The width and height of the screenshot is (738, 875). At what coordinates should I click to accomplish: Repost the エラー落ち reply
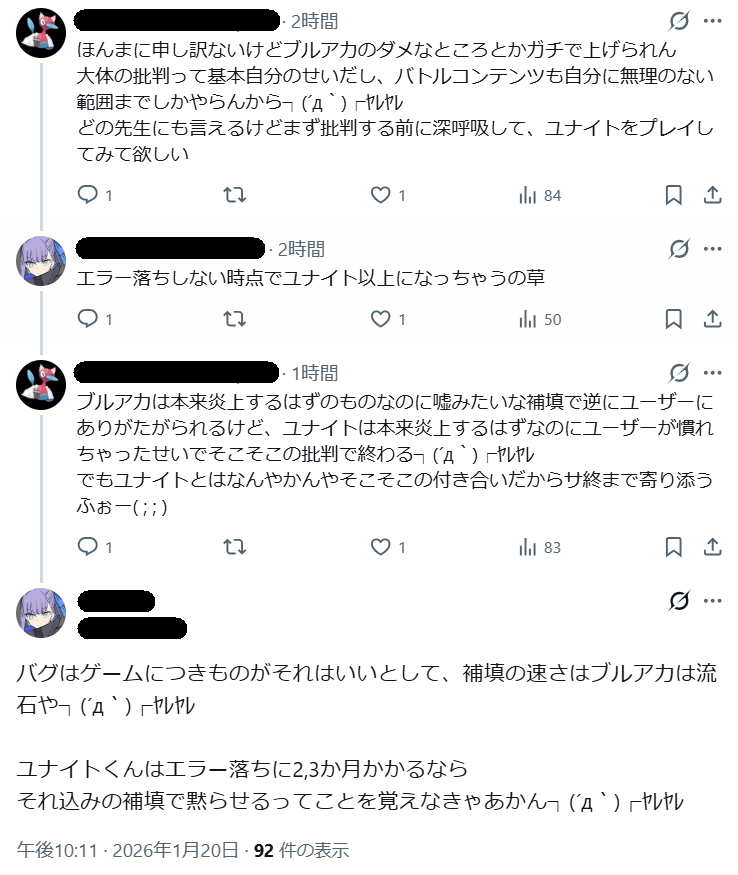pos(234,319)
